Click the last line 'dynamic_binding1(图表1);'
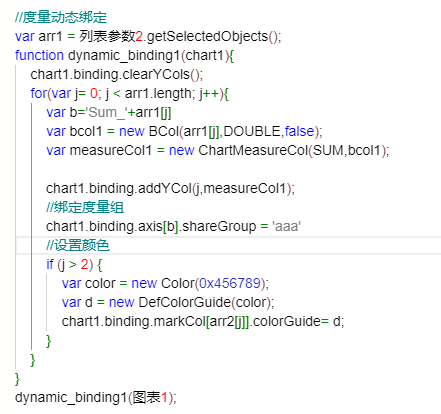Image resolution: width=441 pixels, height=414 pixels. (96, 398)
